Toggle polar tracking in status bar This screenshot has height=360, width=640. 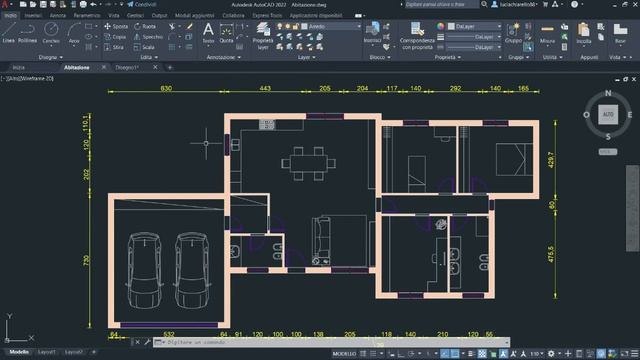pos(411,354)
